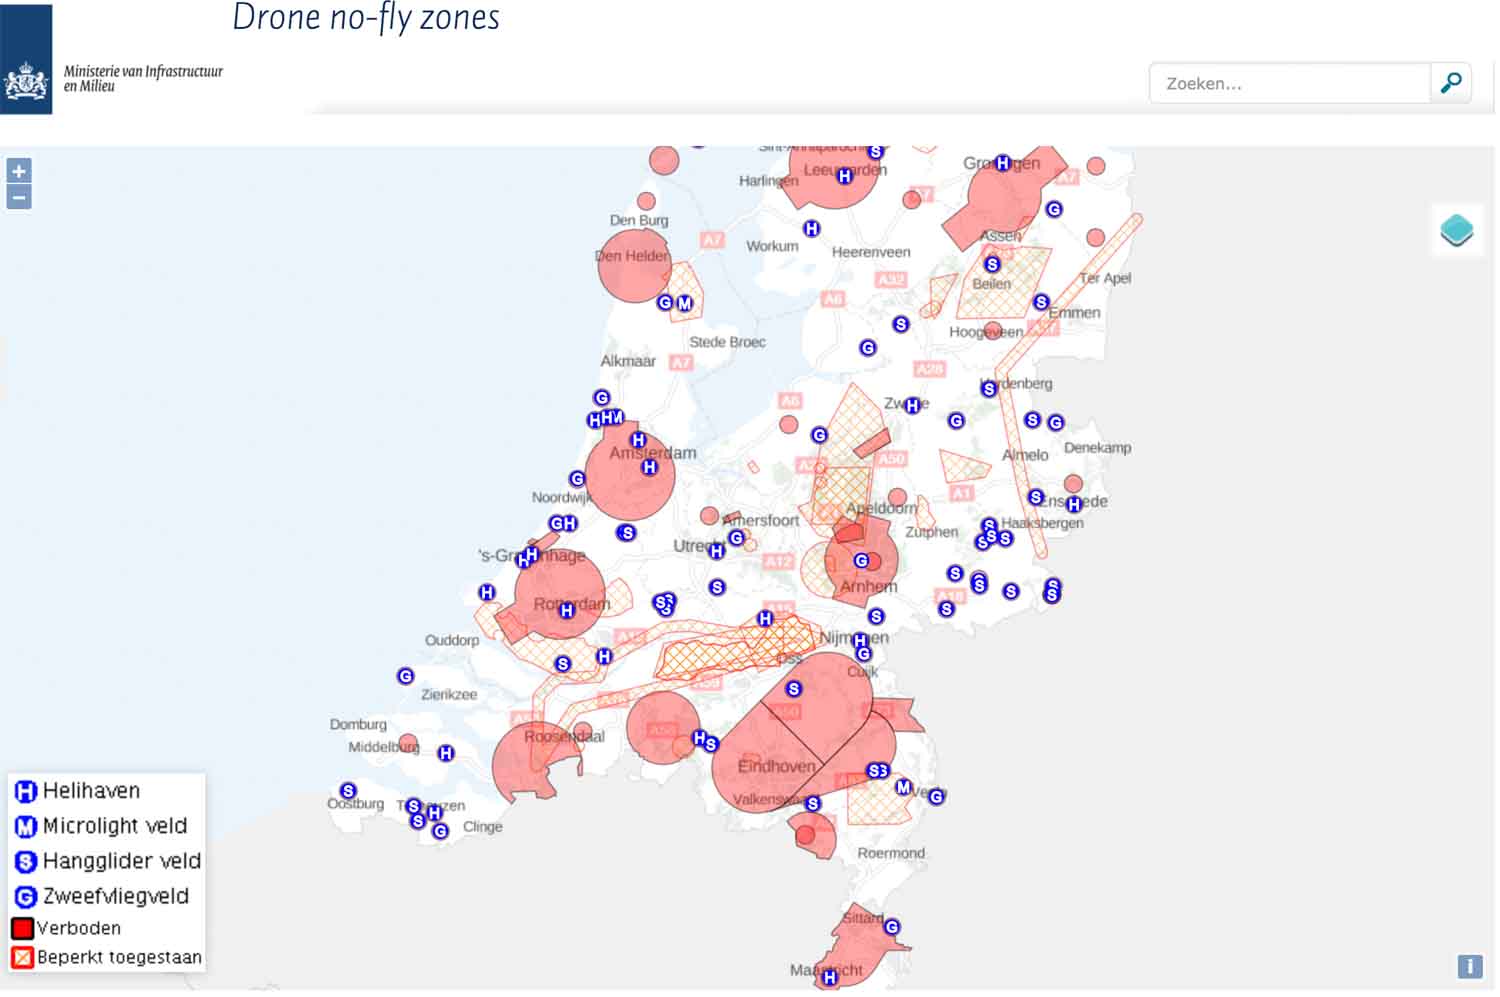Click the Ouddorp town label
1500x997 pixels.
pos(452,640)
